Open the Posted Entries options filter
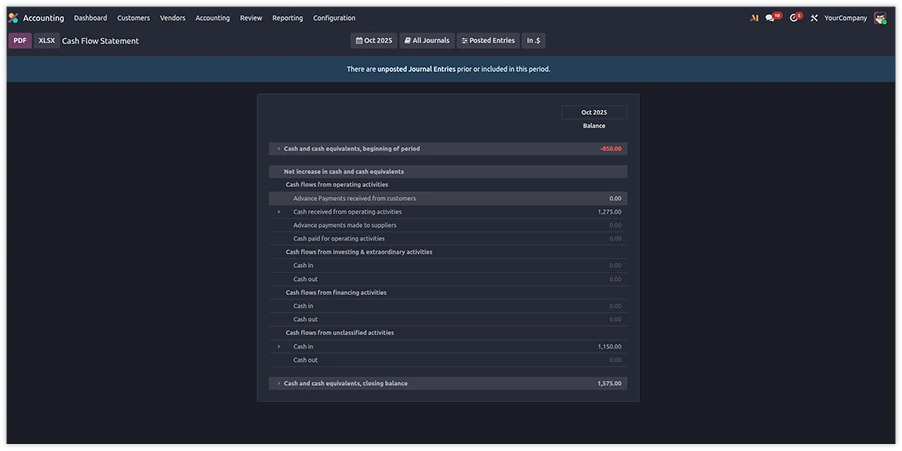 point(488,41)
